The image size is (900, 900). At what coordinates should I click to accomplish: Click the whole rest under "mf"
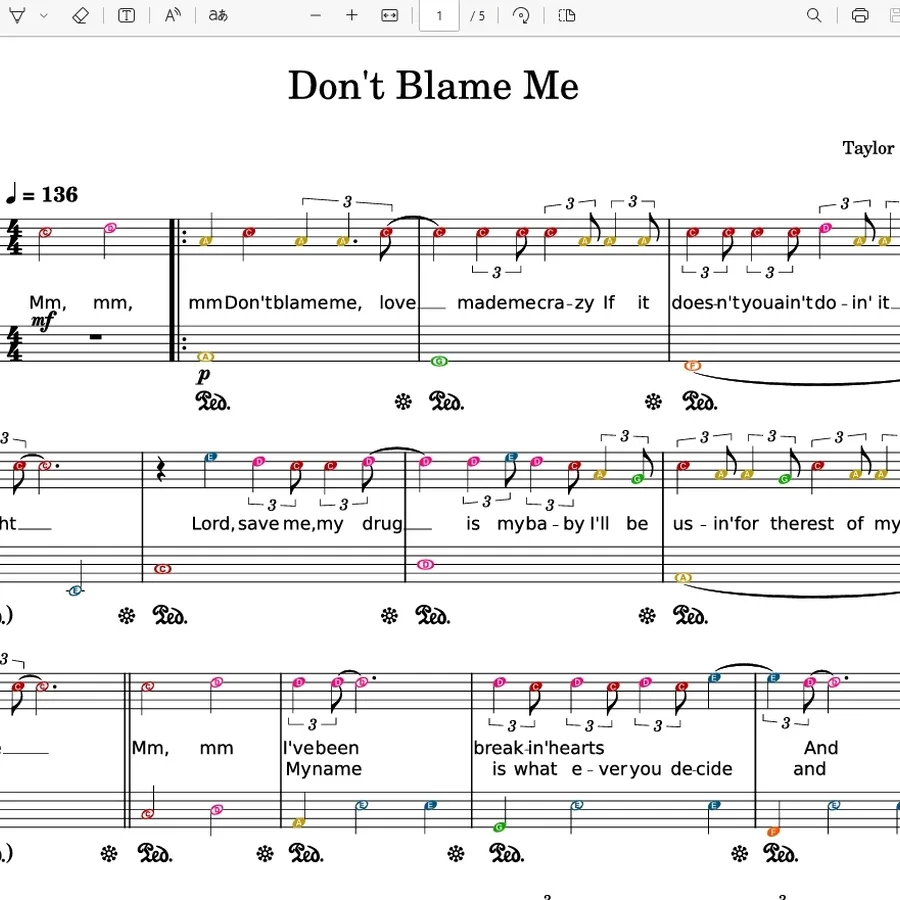(x=96, y=337)
